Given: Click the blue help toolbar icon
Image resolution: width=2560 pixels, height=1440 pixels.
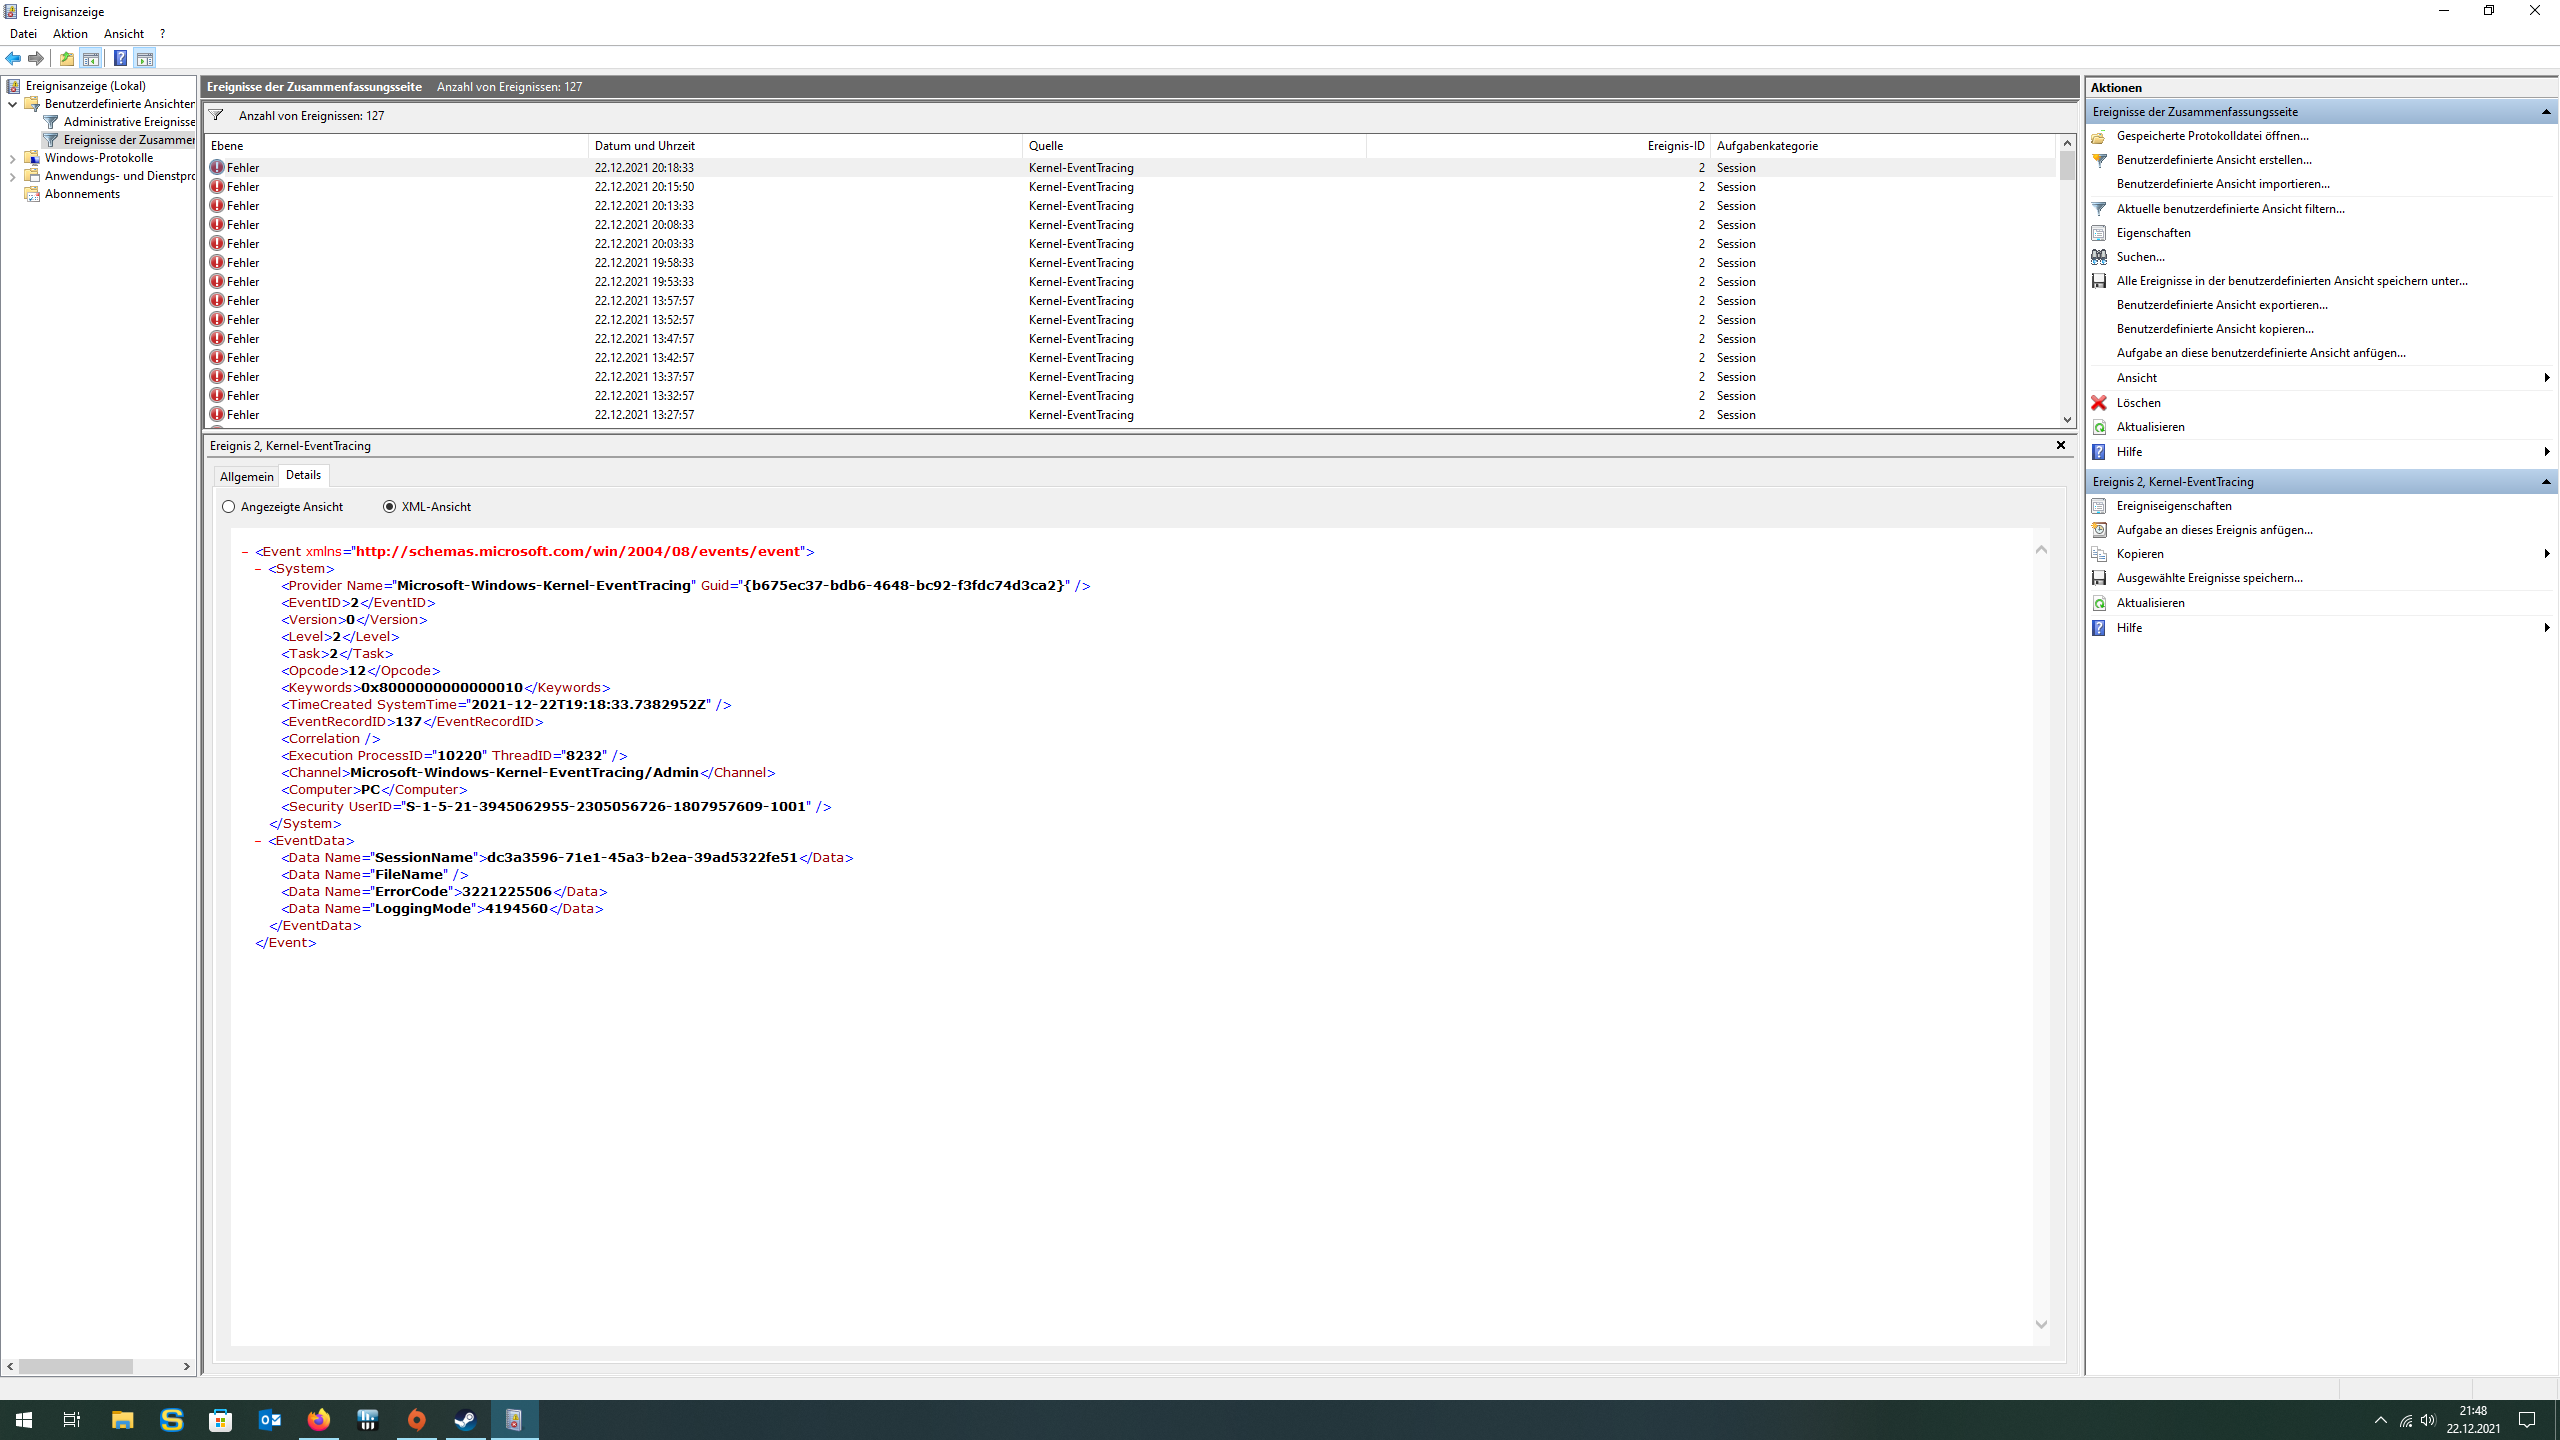Looking at the screenshot, I should tap(120, 58).
